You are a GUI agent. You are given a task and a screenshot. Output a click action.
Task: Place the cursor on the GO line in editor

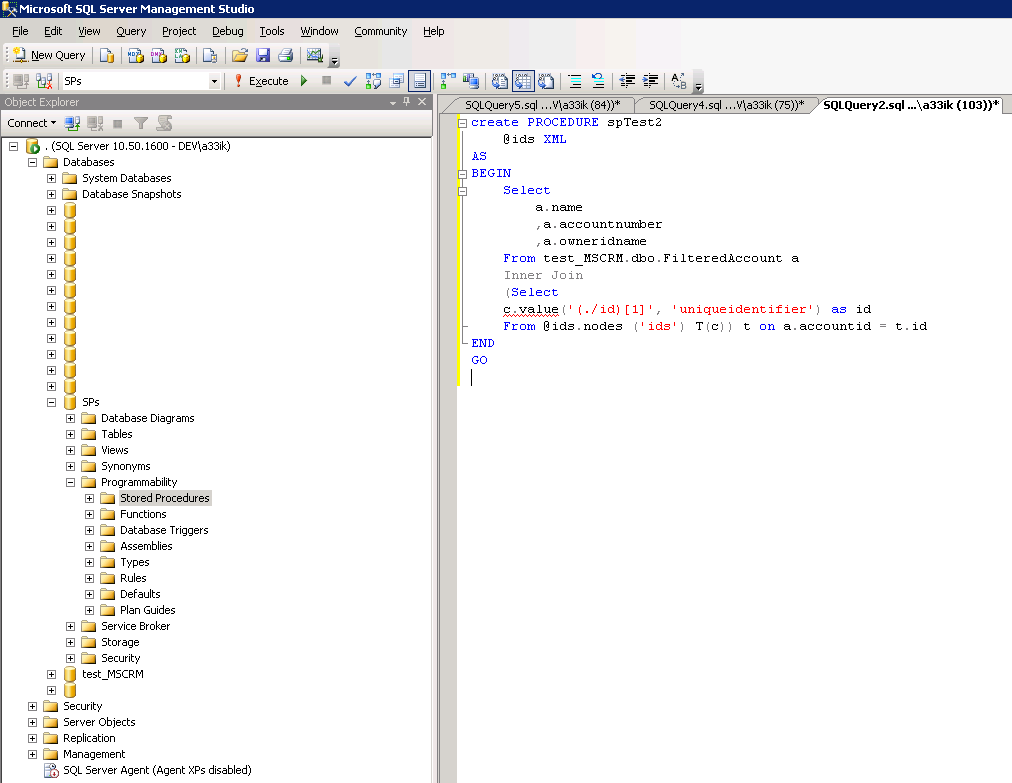click(480, 361)
